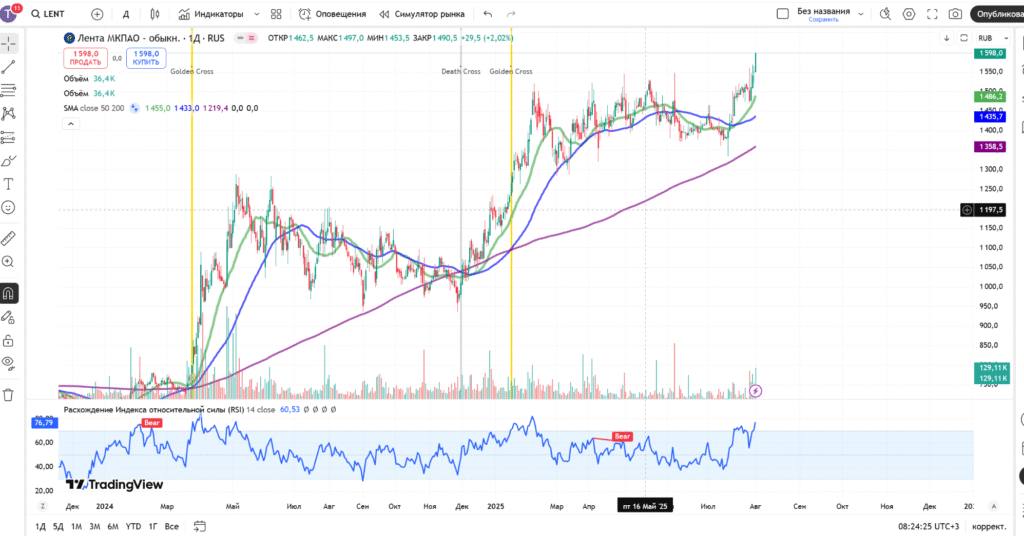Image resolution: width=1024 pixels, height=536 pixels.
Task: Select the 1М date range
Action: pos(76,526)
